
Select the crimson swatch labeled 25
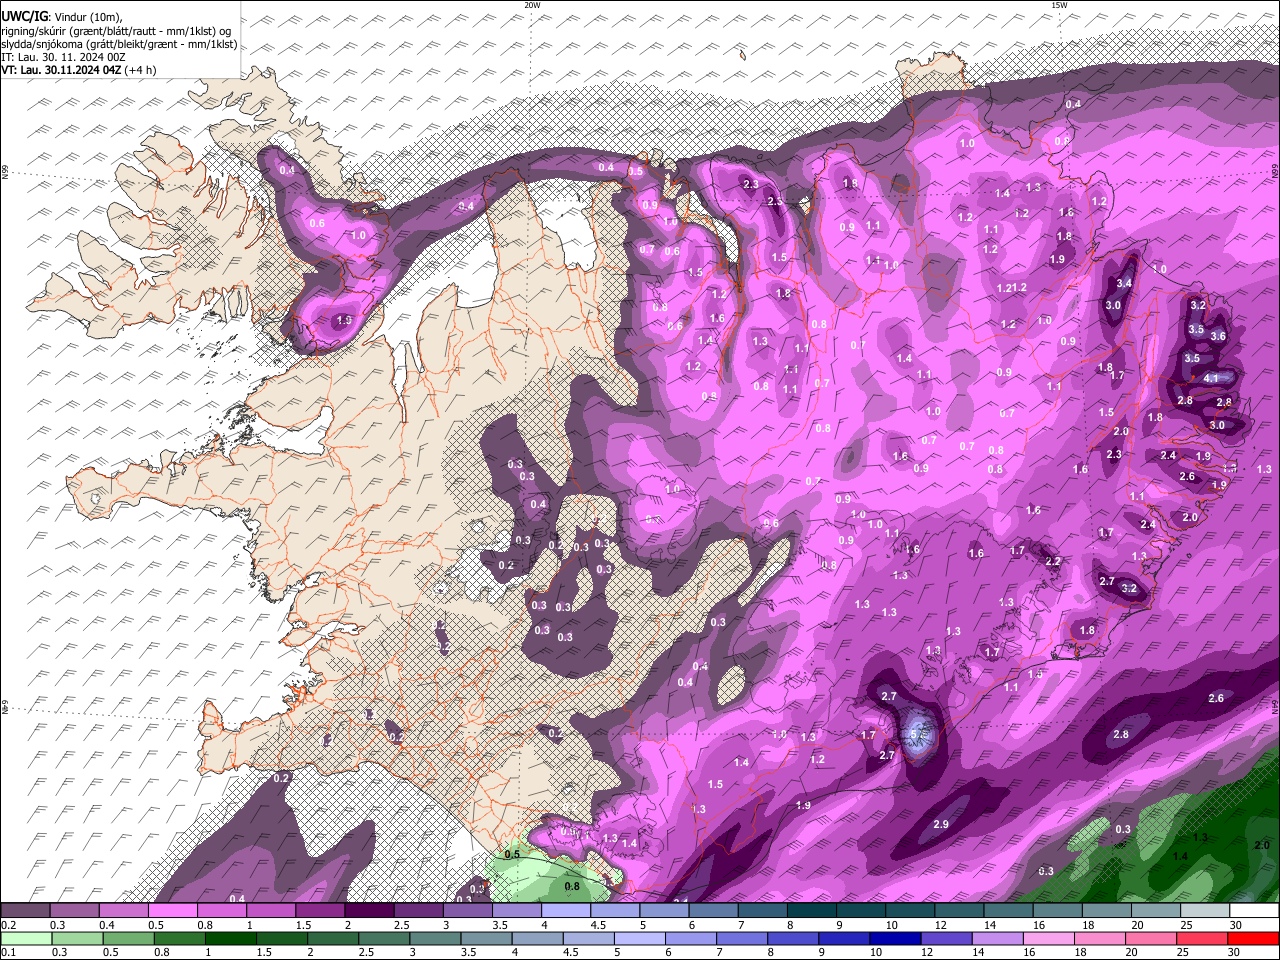coord(1203,939)
